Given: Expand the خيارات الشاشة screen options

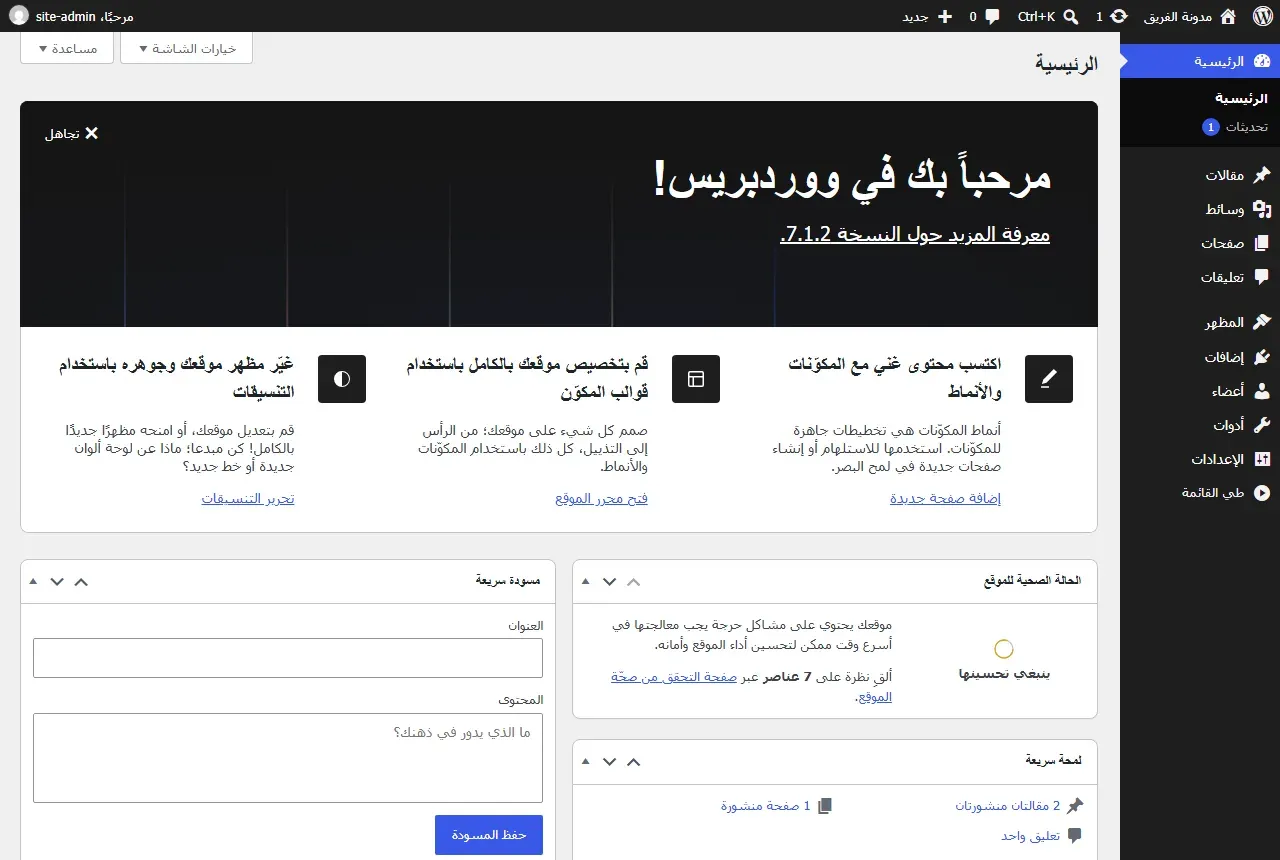Looking at the screenshot, I should click(186, 48).
